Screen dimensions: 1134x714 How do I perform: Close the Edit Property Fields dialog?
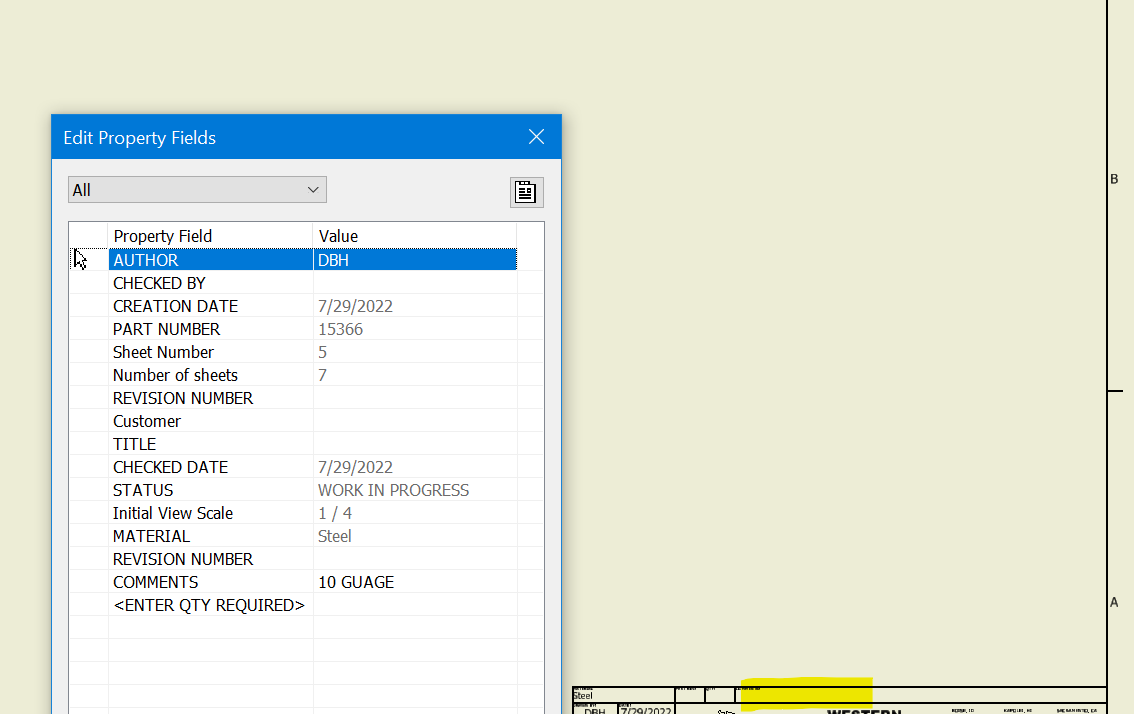[536, 137]
